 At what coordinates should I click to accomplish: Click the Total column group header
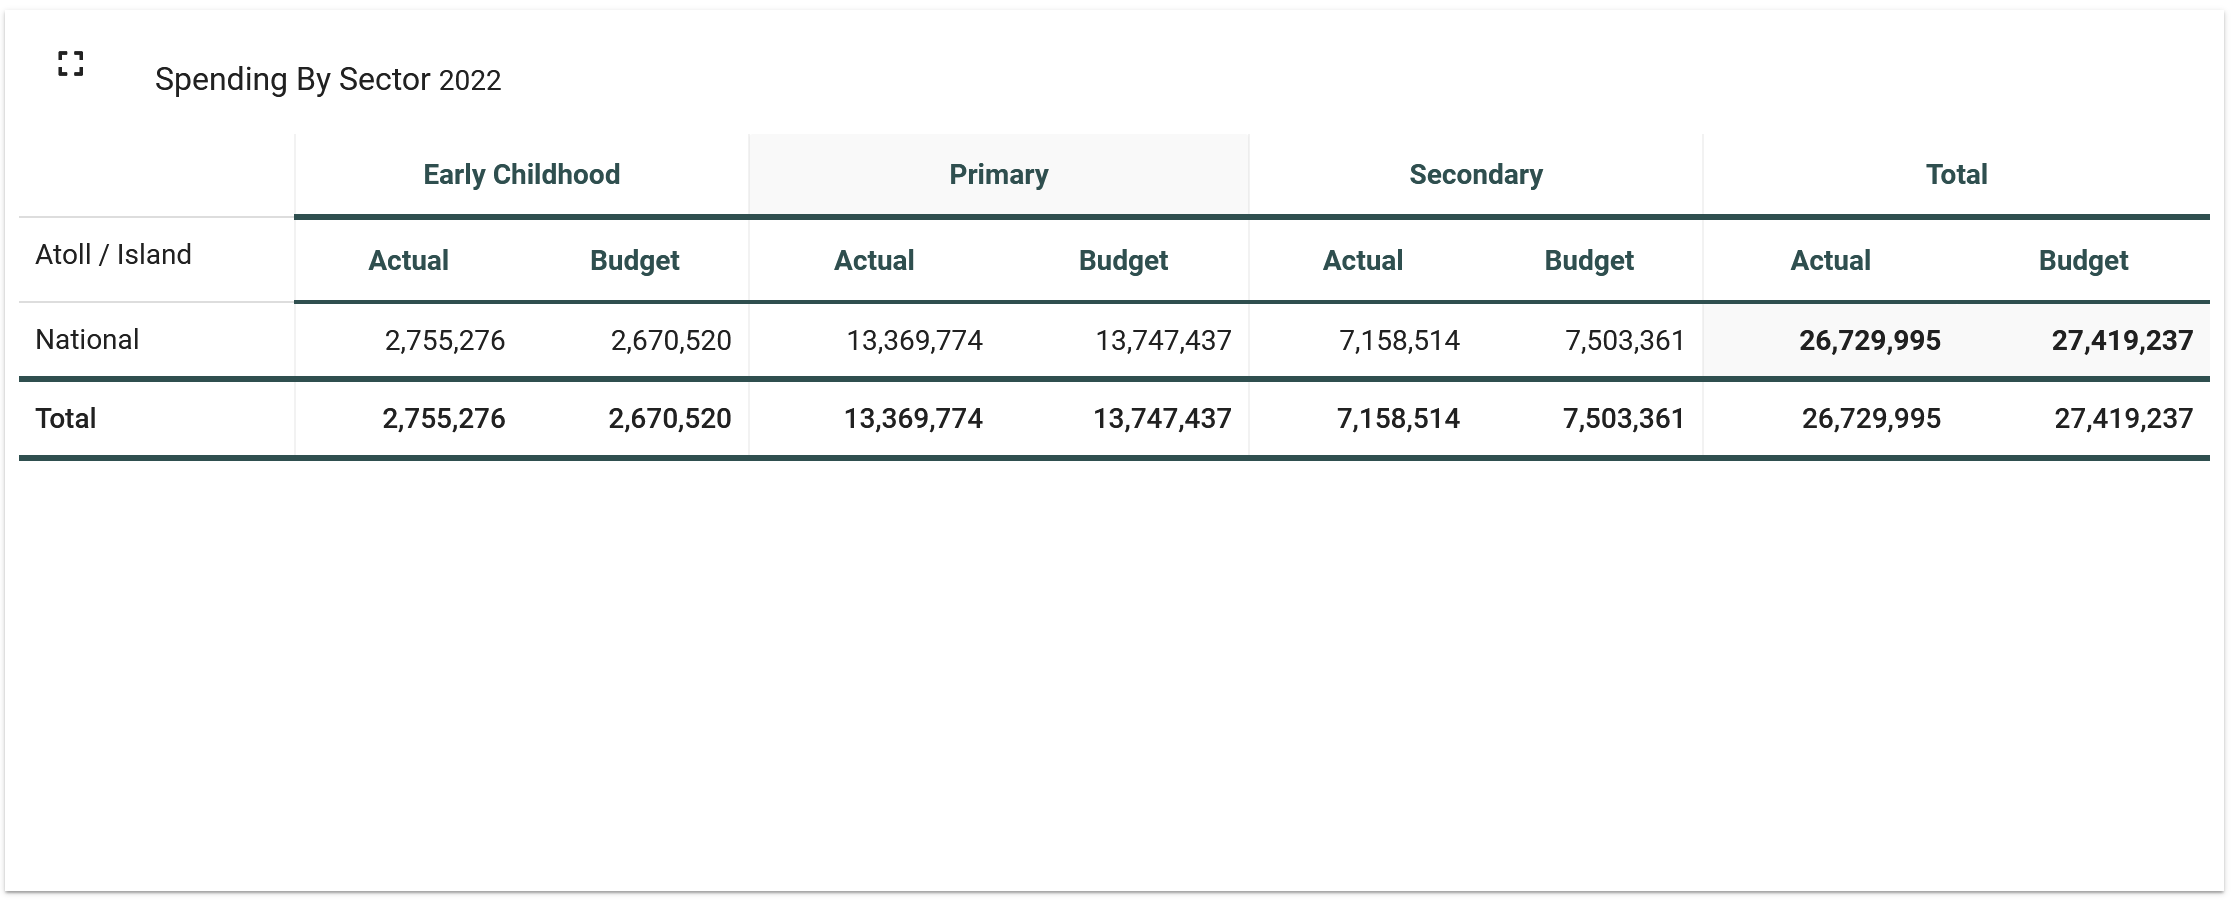1956,175
